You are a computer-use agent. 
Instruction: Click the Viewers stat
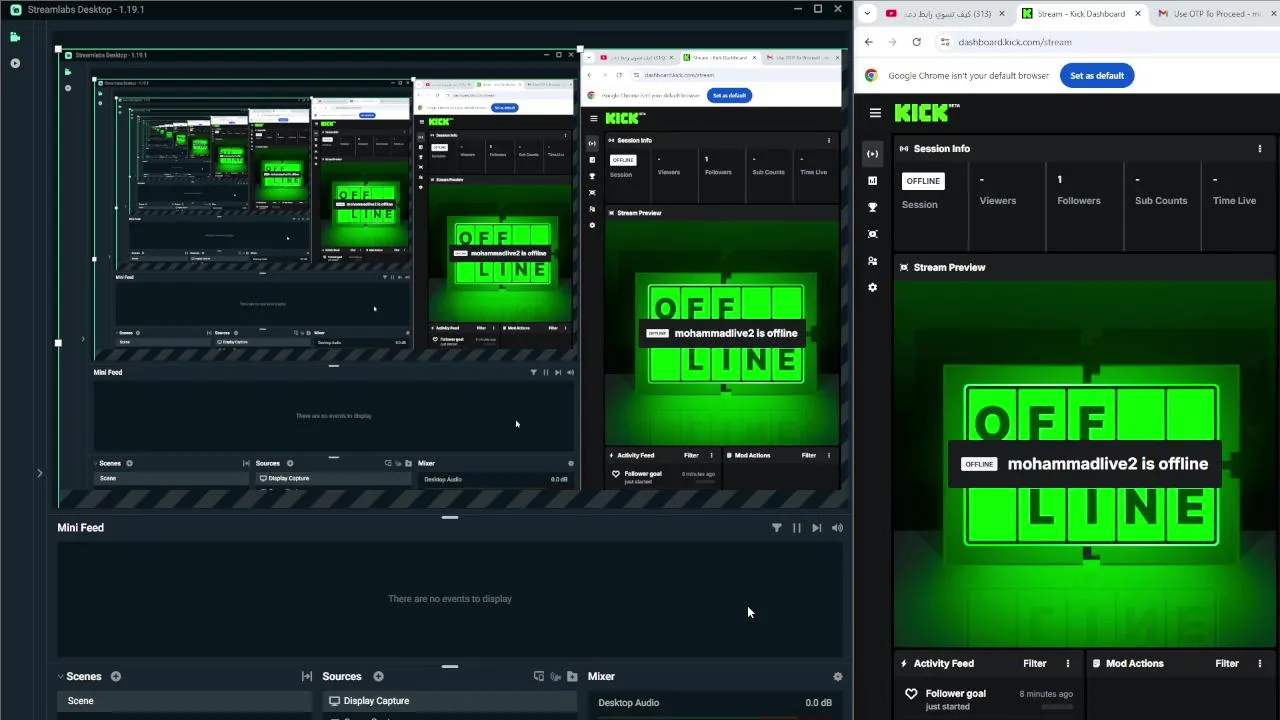point(998,191)
